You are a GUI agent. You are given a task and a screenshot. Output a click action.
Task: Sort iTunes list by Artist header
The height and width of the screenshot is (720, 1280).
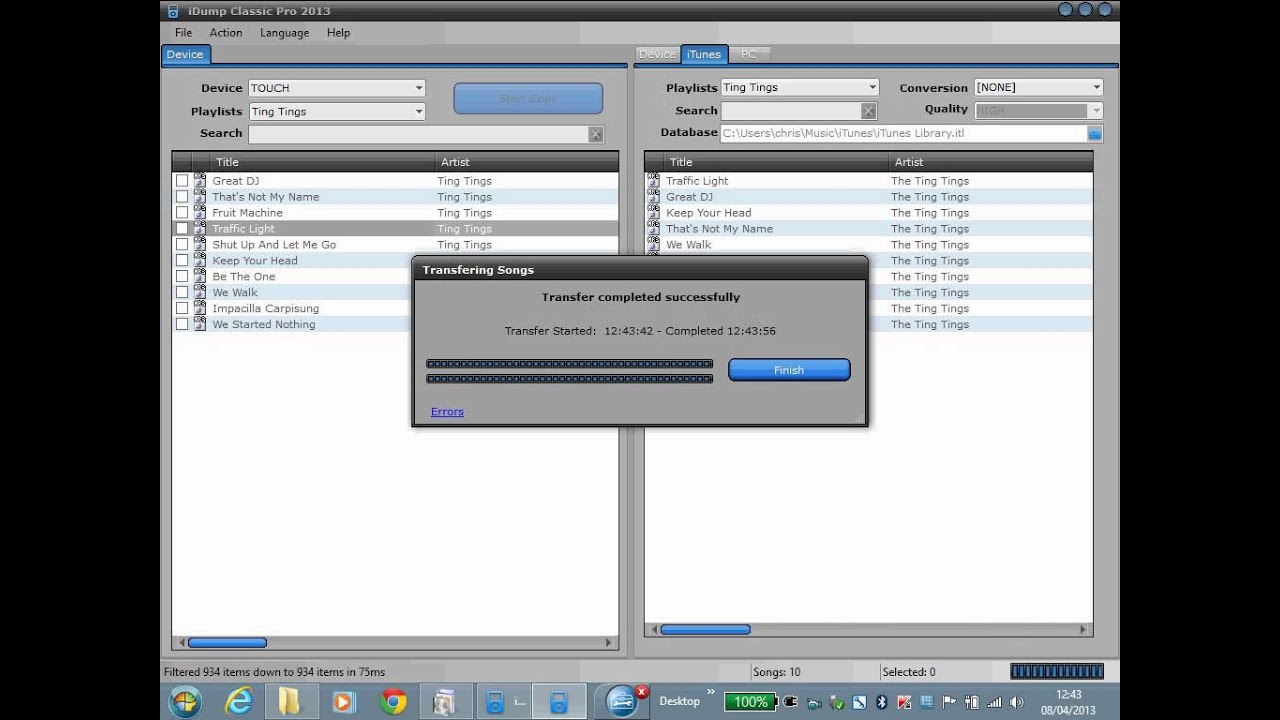[991, 162]
